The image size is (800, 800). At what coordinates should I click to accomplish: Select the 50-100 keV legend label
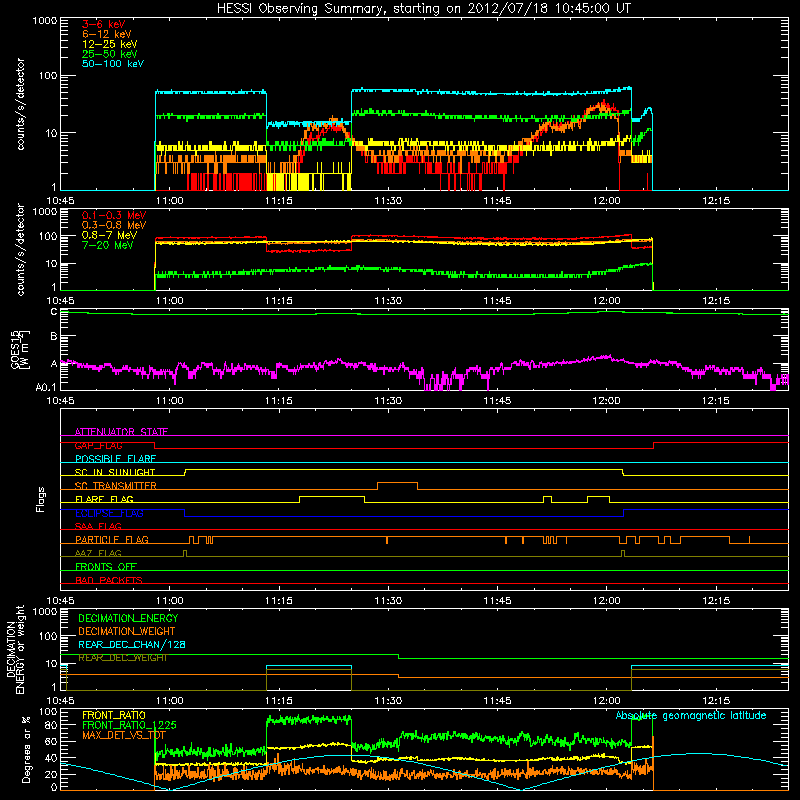[x=113, y=64]
